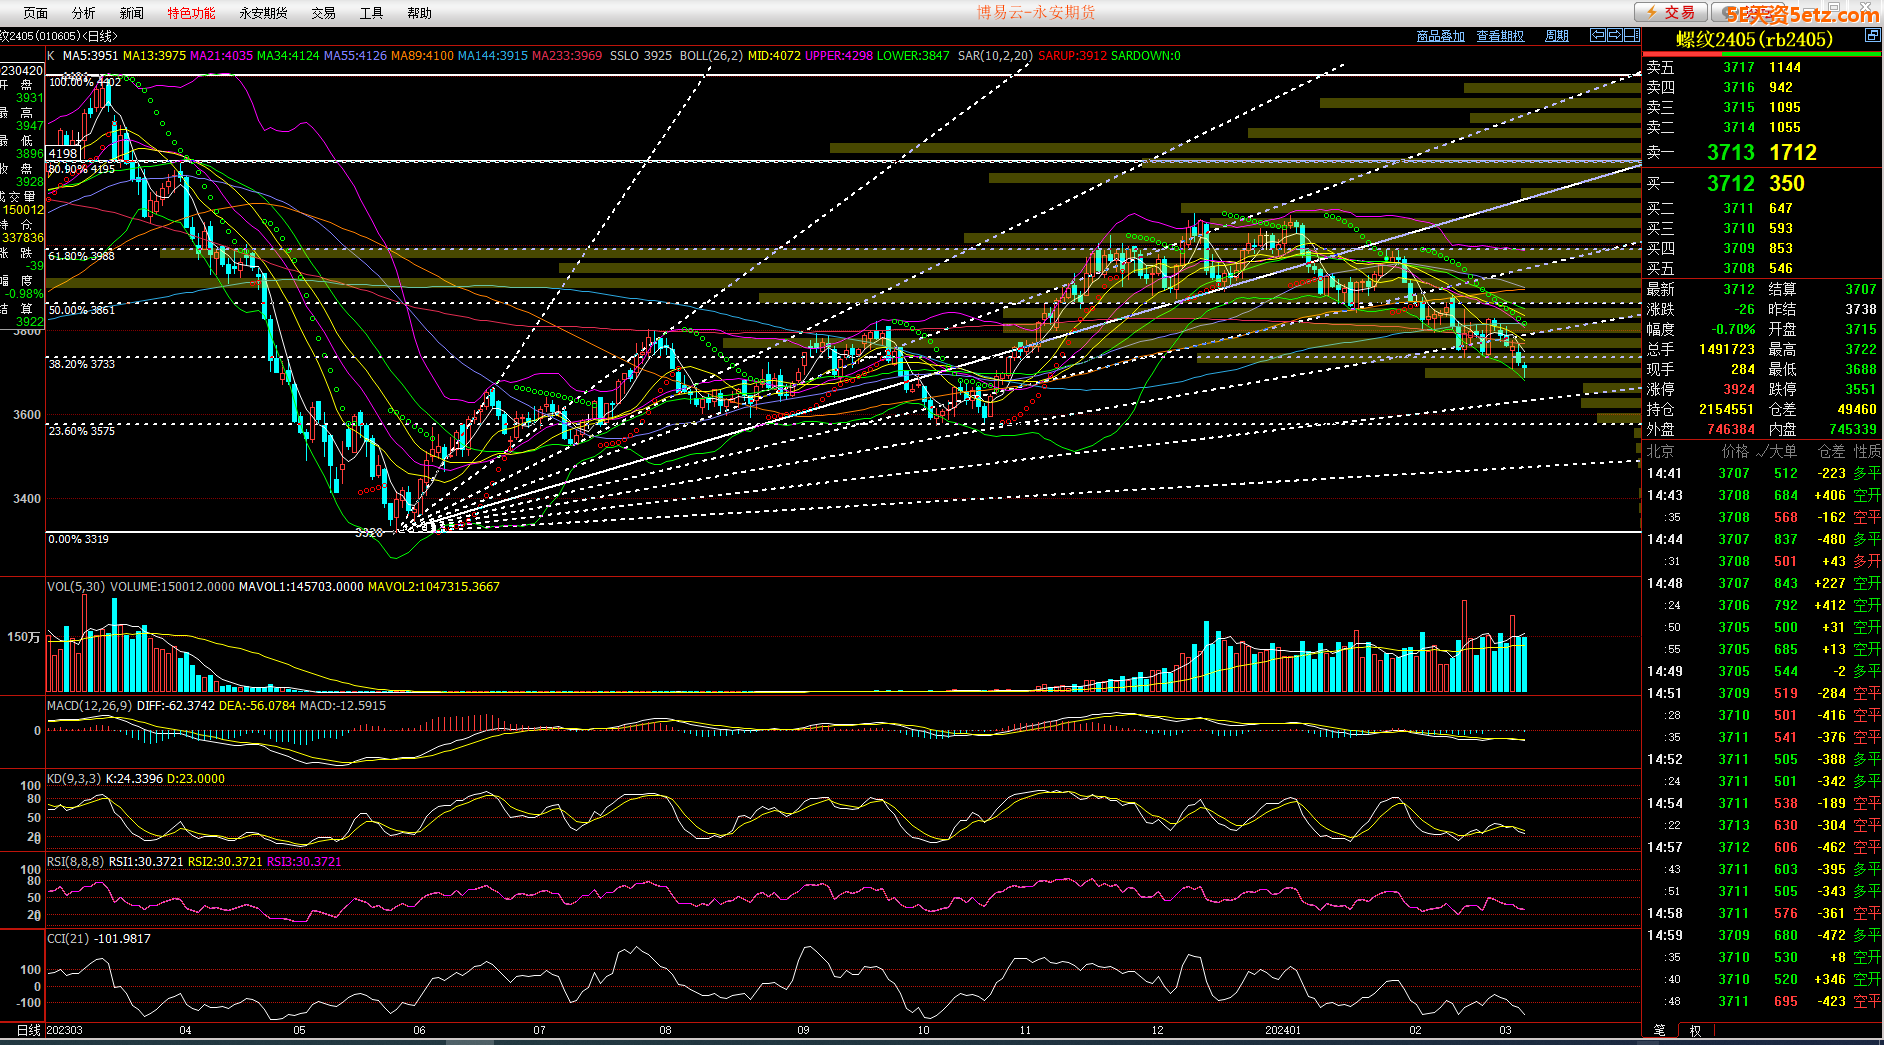Screen dimensions: 1884x1045
Task: Toggle the side panel layout icon
Action: click(1632, 35)
